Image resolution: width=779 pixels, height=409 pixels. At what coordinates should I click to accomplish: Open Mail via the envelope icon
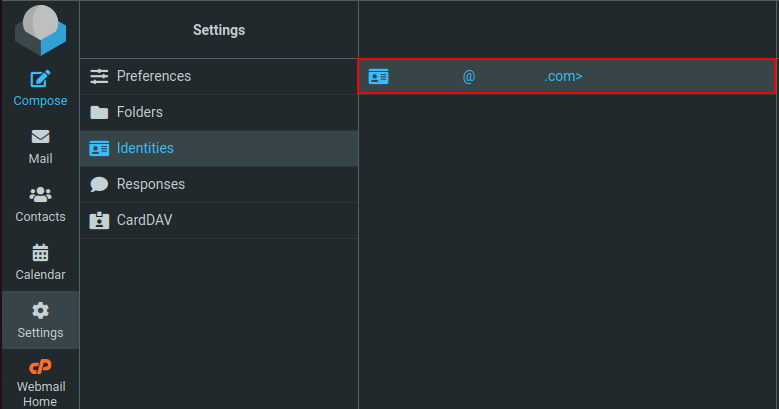[x=40, y=137]
